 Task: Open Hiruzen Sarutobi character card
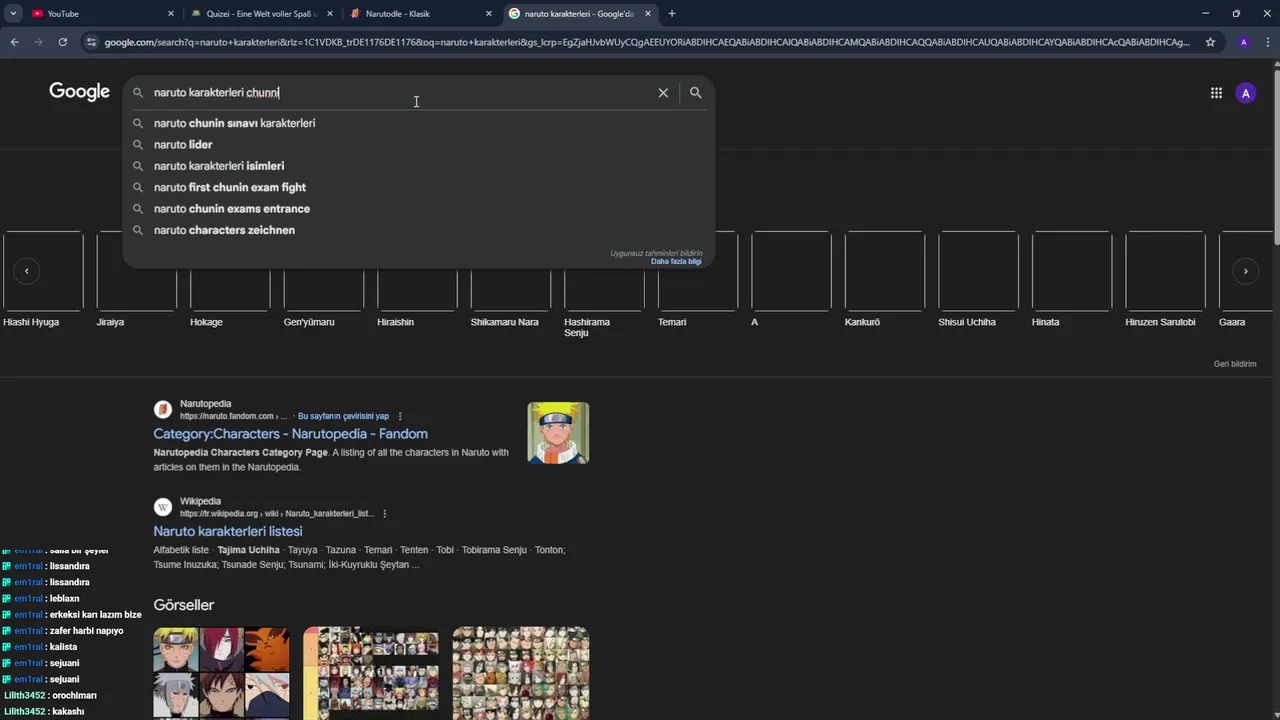coord(1165,279)
